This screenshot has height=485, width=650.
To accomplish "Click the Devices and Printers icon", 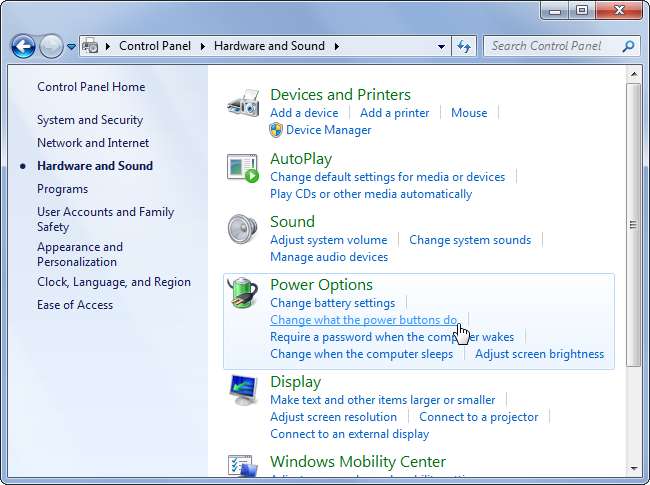I will 243,104.
